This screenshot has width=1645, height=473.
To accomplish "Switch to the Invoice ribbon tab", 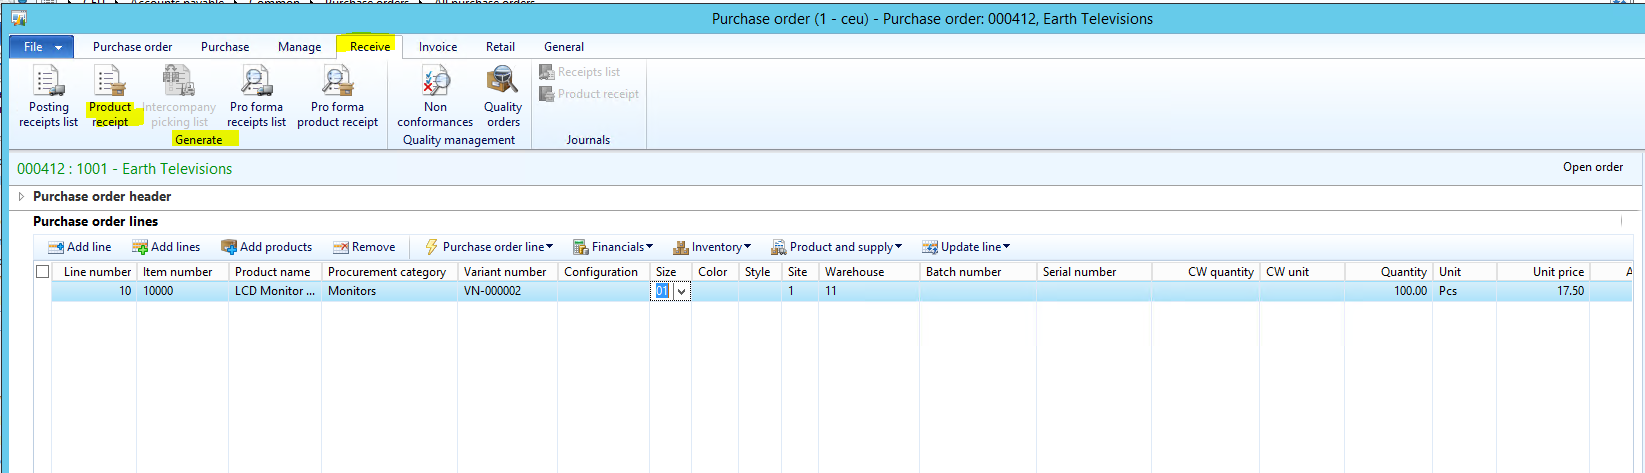I will [438, 47].
